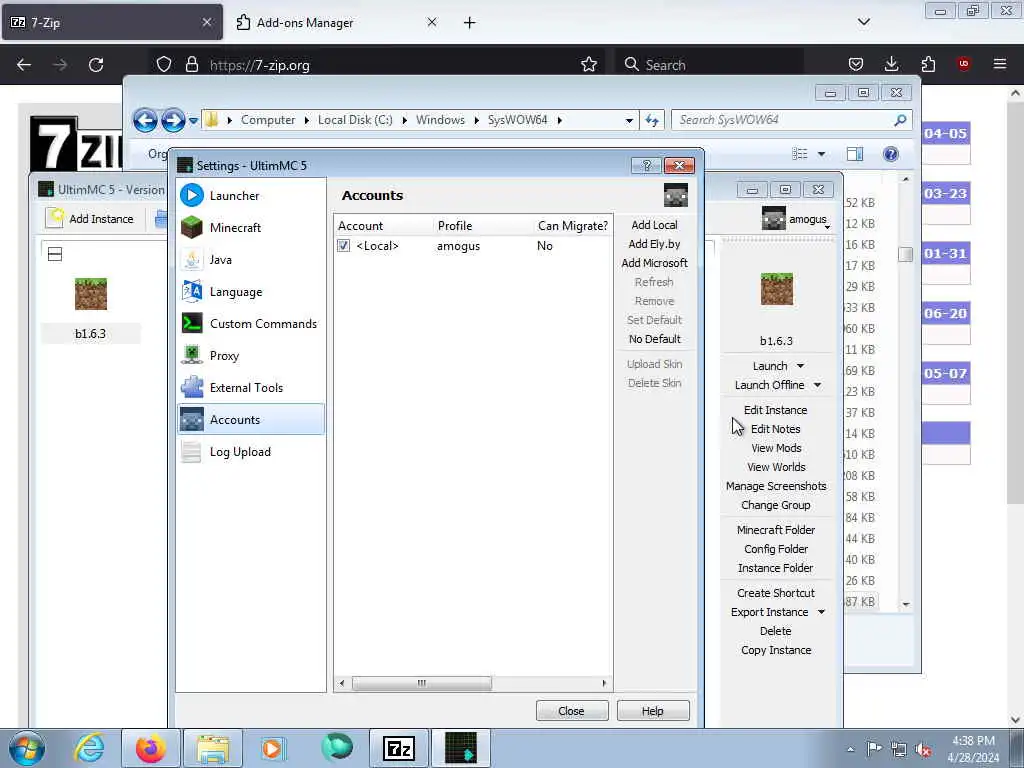The height and width of the screenshot is (768, 1024).
Task: Open the Windows Start menu
Action: coord(27,748)
